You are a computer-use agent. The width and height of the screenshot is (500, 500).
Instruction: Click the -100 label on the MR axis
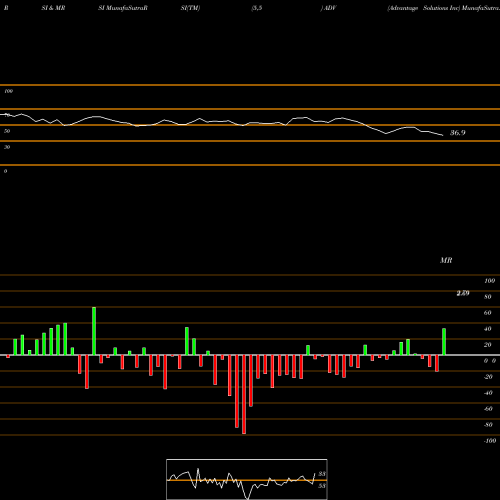click(490, 441)
